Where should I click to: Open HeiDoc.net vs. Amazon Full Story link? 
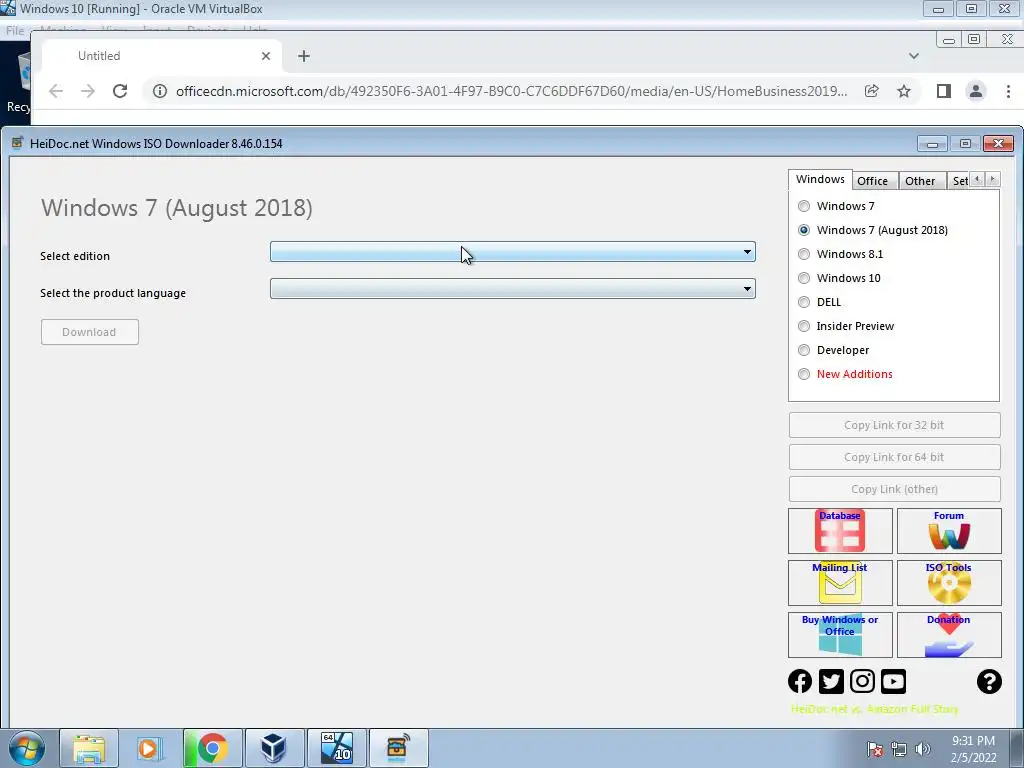click(874, 709)
